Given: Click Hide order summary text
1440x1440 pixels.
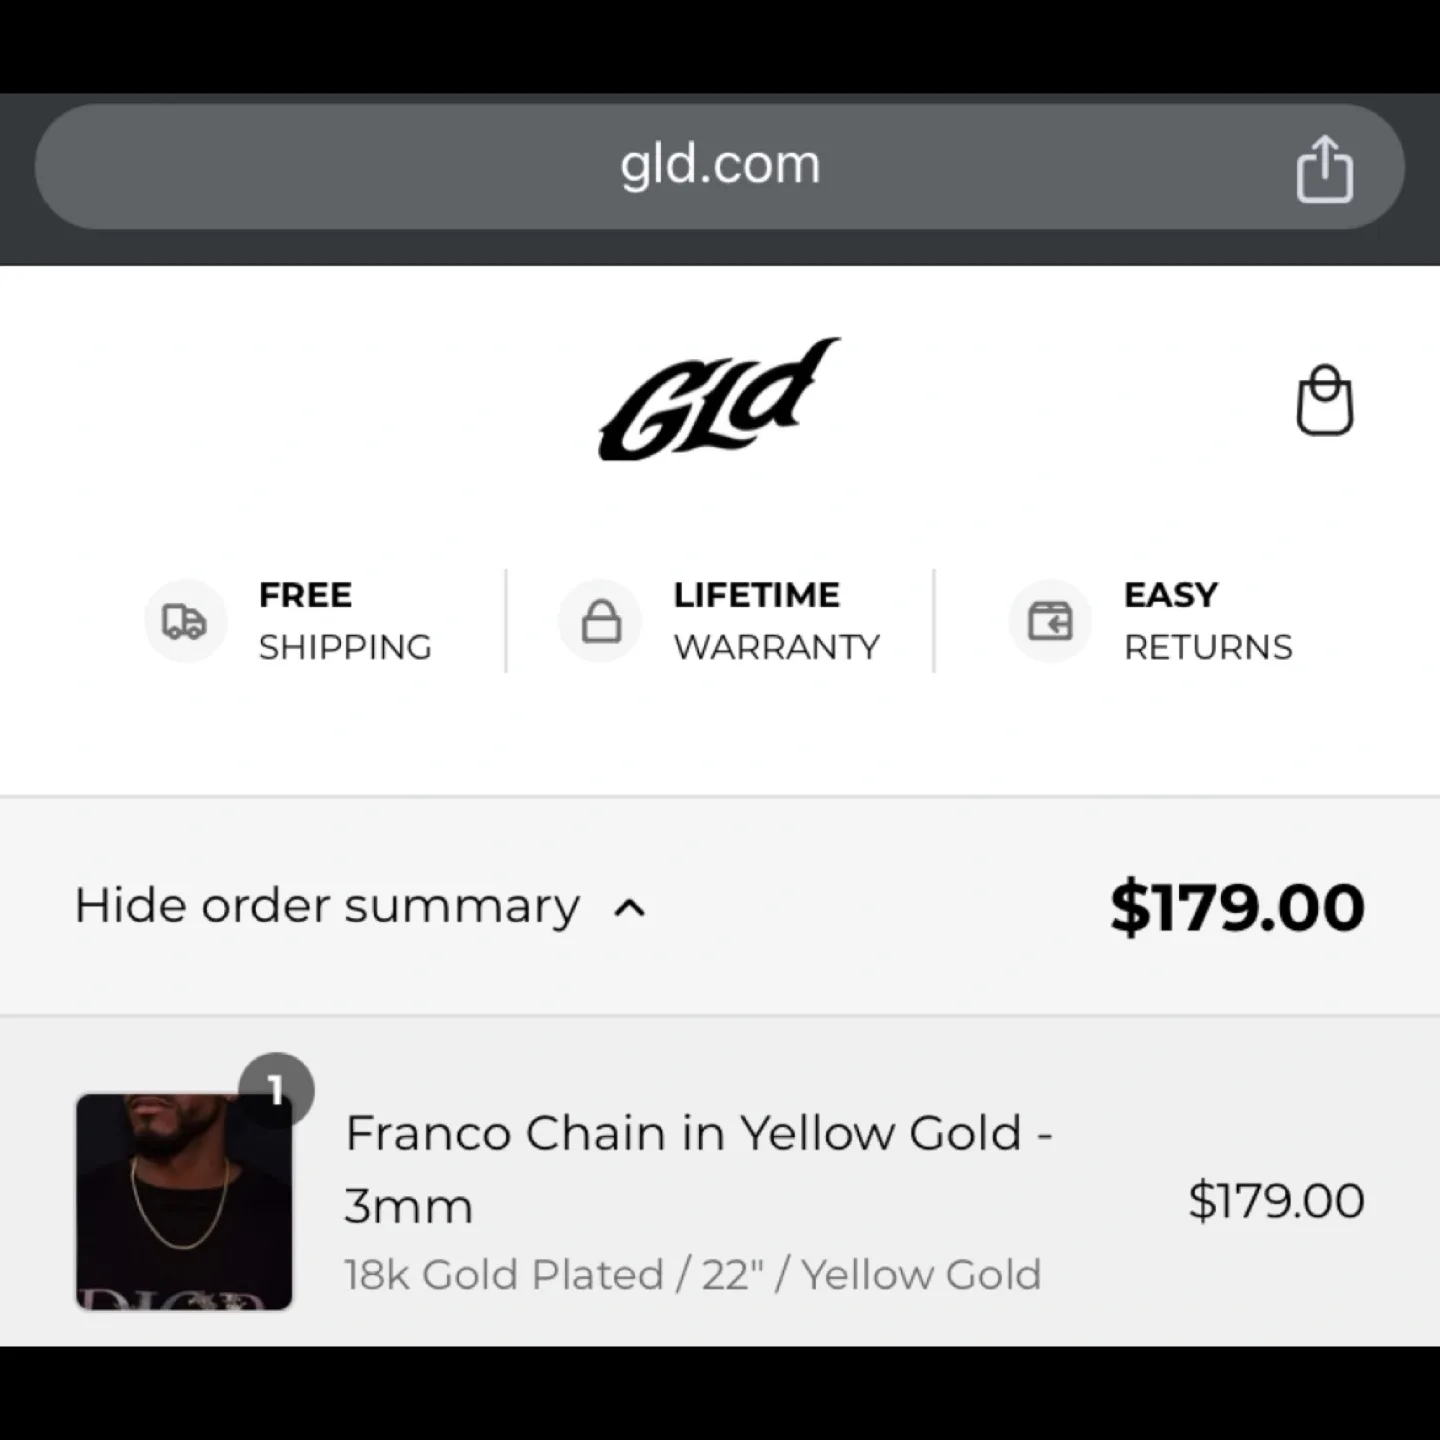Looking at the screenshot, I should 323,905.
